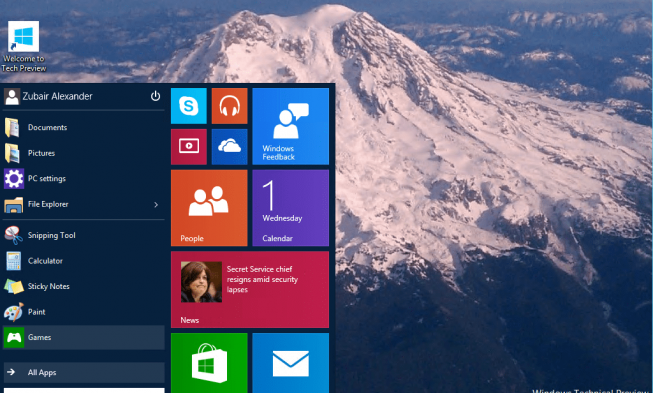Open the Mail envelope tile
The width and height of the screenshot is (653, 393).
pyautogui.click(x=291, y=363)
